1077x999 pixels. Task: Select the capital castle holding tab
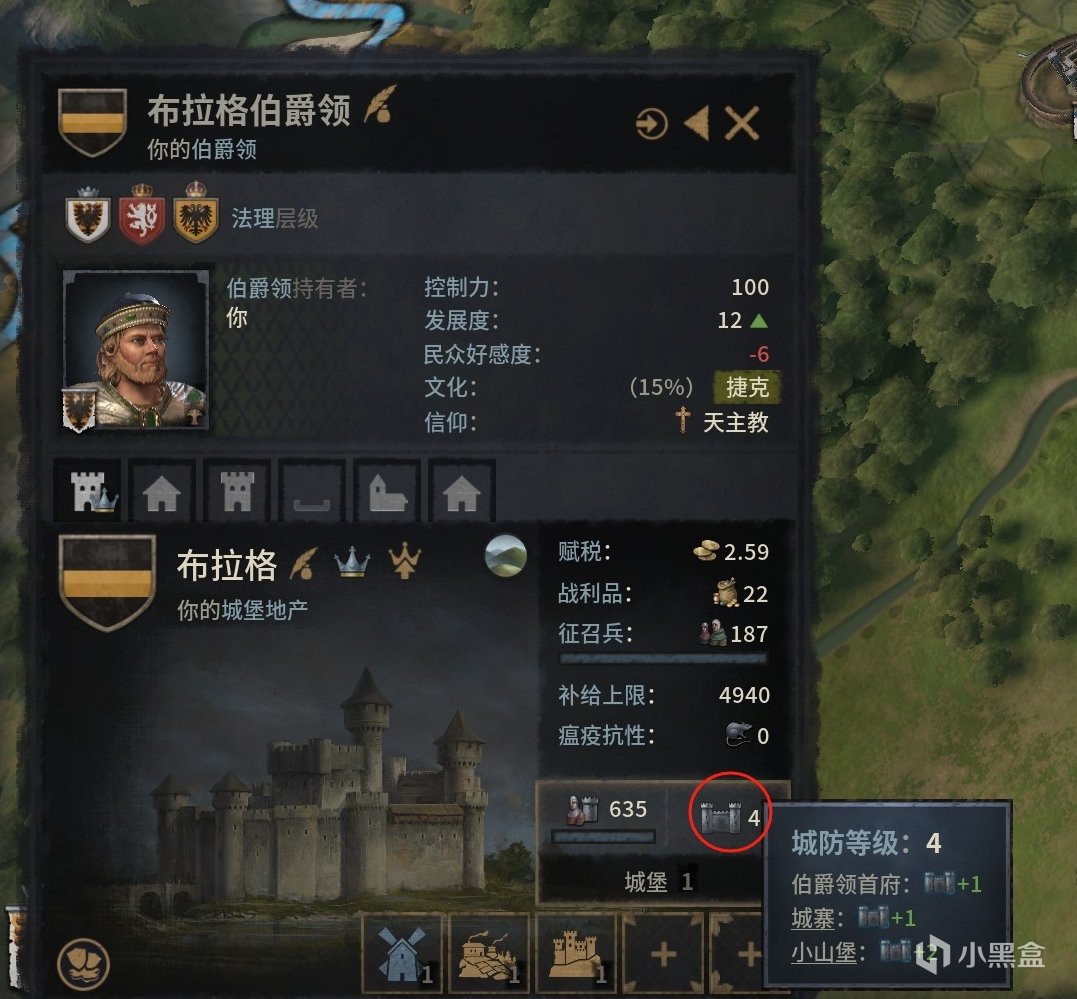(89, 491)
